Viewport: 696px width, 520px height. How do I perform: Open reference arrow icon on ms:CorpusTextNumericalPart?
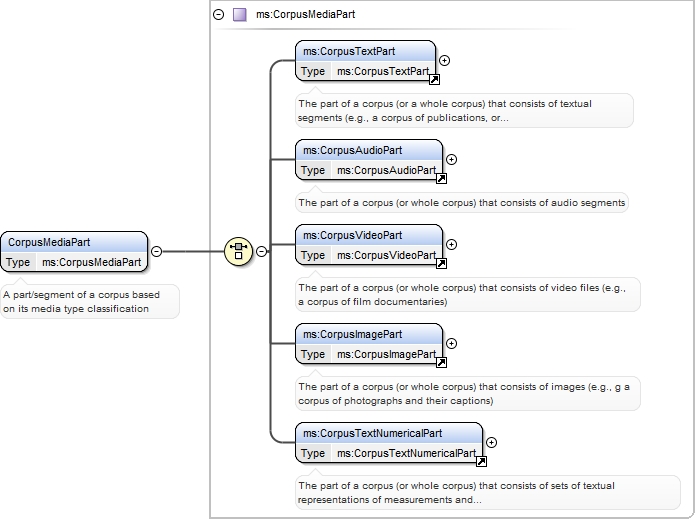pos(481,461)
